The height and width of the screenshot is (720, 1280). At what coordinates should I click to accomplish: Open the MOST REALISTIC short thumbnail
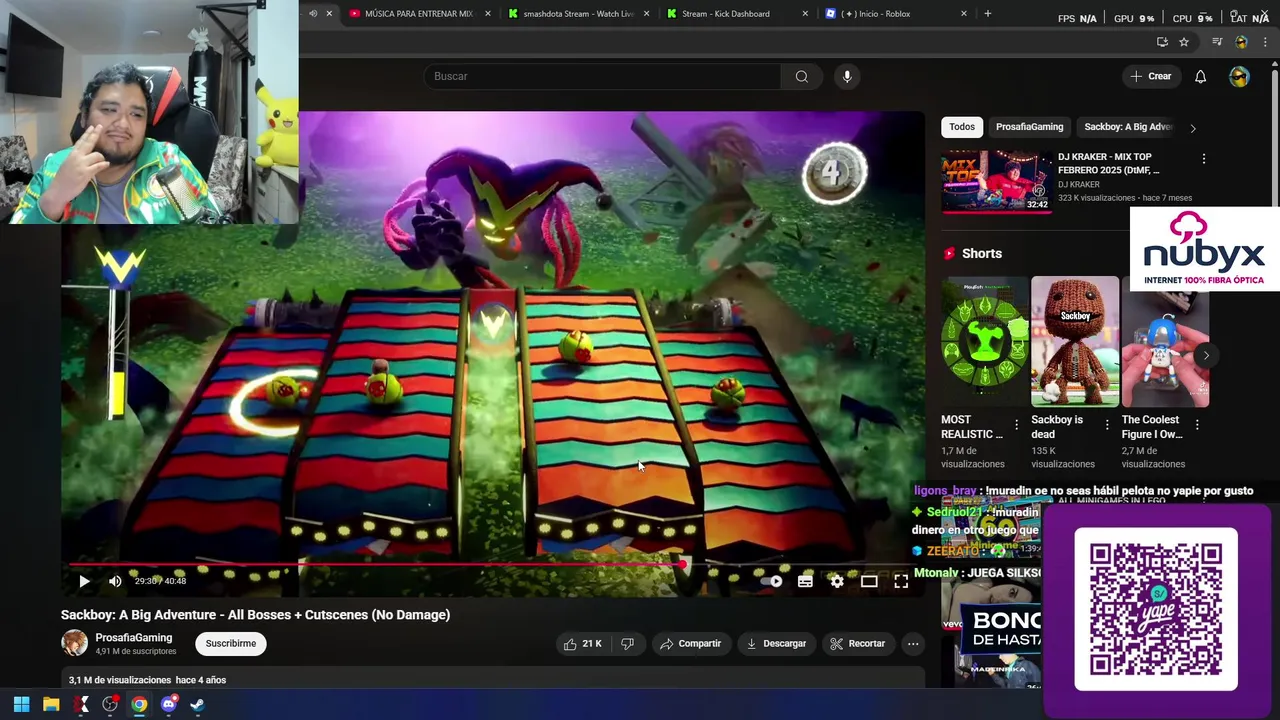(x=985, y=342)
